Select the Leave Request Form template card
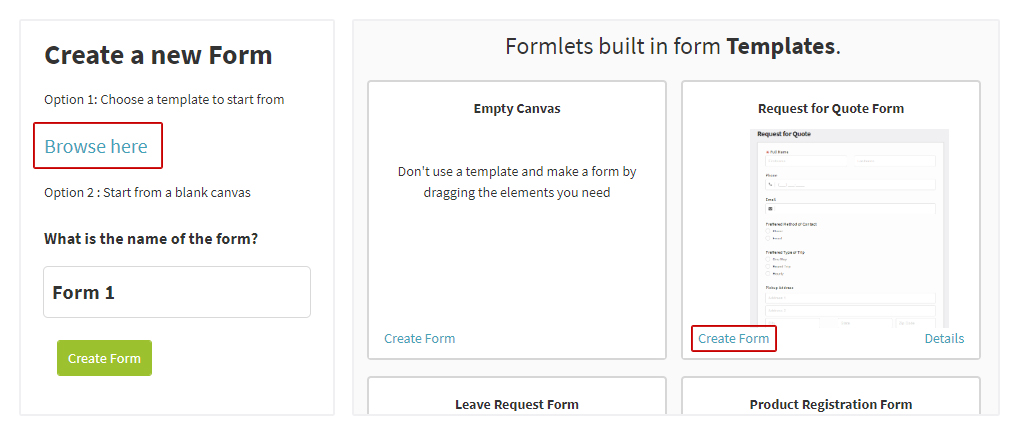Screen dimensions: 1020x438 coord(517,396)
